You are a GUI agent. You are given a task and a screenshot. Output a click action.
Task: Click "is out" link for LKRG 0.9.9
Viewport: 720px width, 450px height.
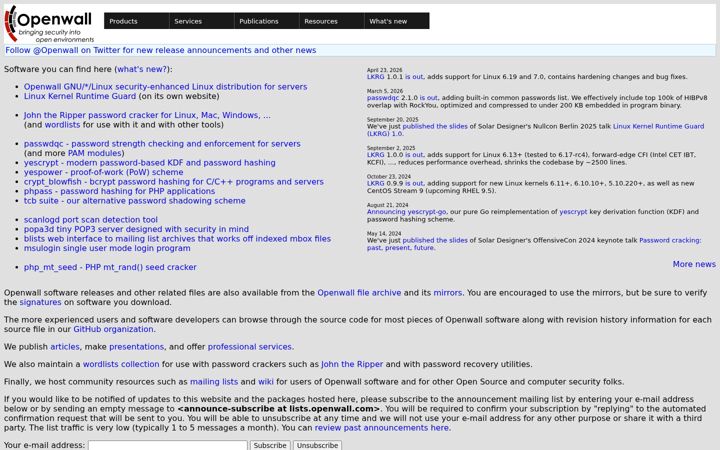click(x=414, y=183)
